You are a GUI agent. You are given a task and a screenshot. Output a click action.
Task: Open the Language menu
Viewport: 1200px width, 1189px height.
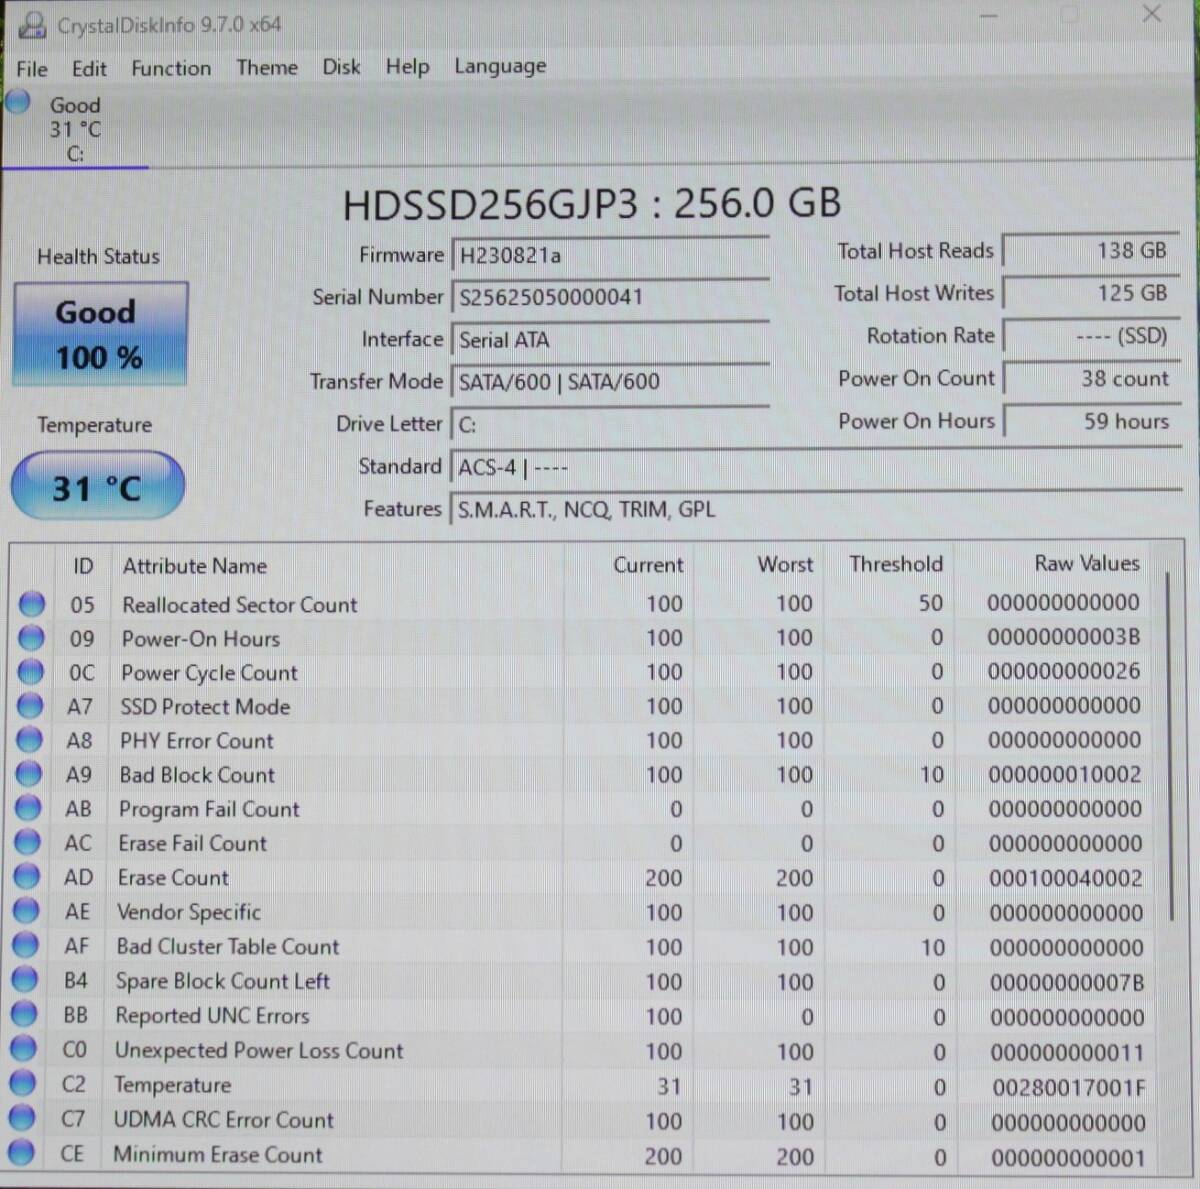(500, 67)
